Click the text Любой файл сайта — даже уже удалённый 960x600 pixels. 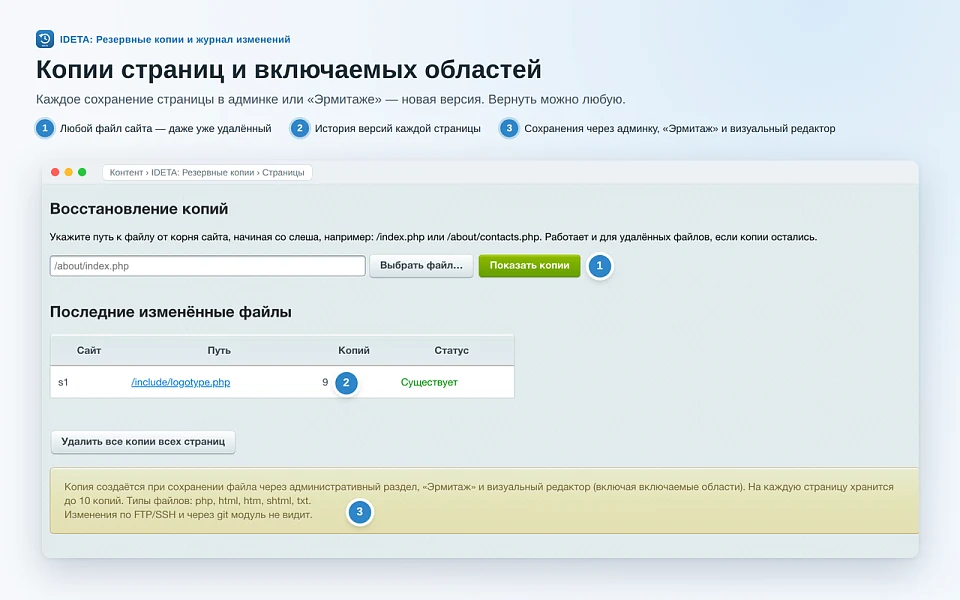pyautogui.click(x=165, y=129)
